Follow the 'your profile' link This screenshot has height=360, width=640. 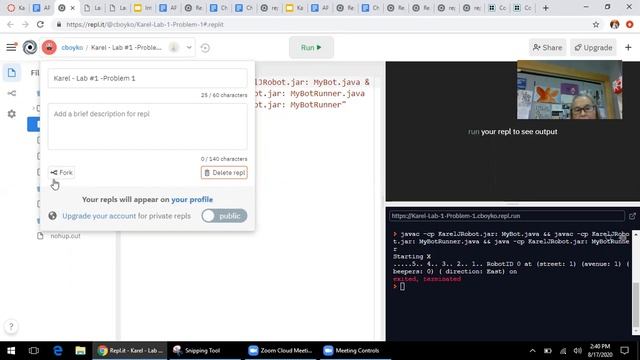click(x=192, y=199)
